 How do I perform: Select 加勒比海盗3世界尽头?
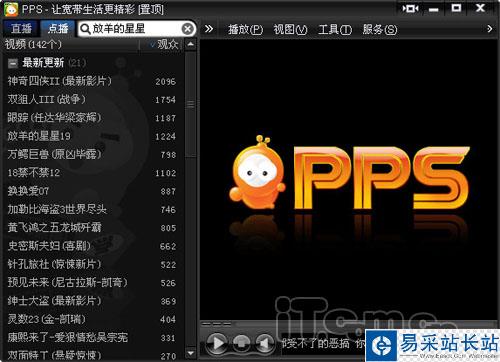57,209
